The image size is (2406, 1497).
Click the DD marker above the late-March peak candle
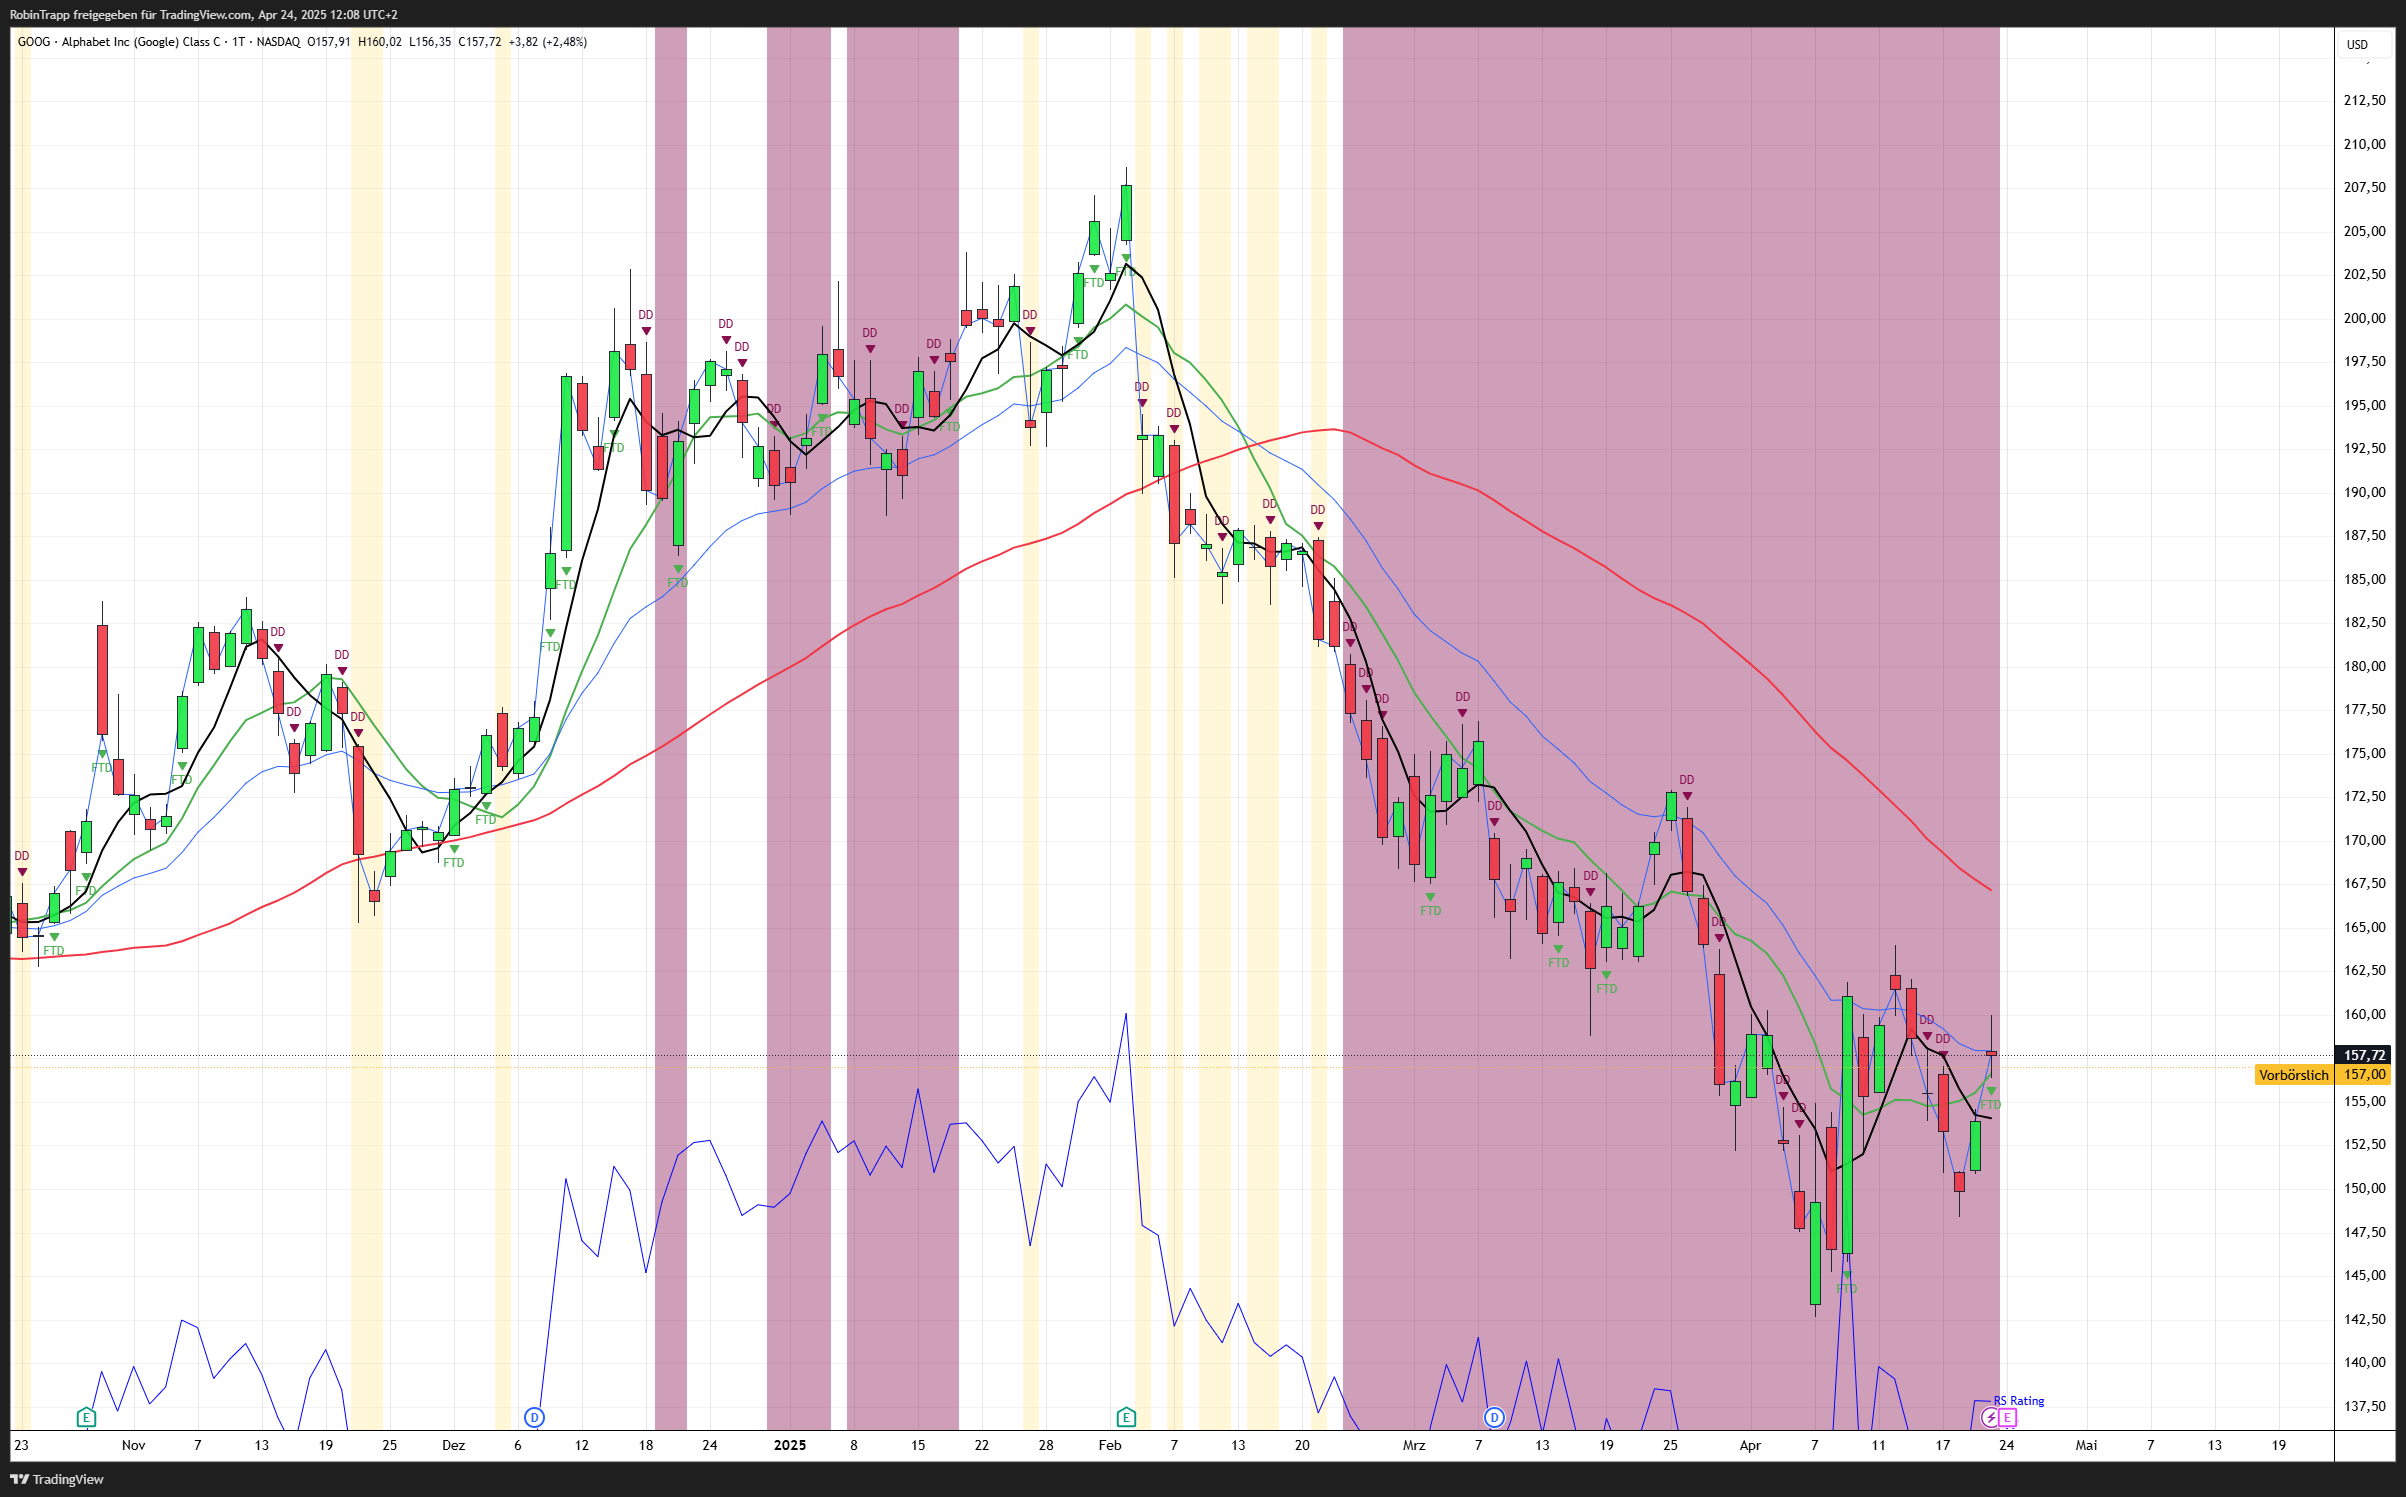(1687, 780)
